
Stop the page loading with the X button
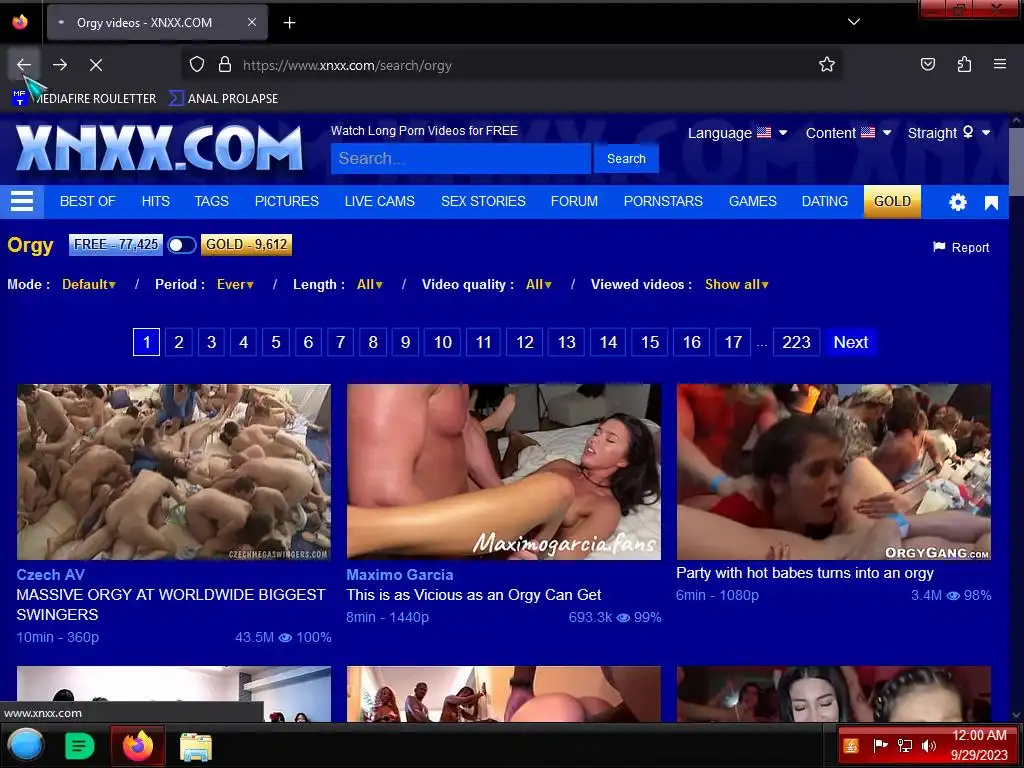point(96,65)
